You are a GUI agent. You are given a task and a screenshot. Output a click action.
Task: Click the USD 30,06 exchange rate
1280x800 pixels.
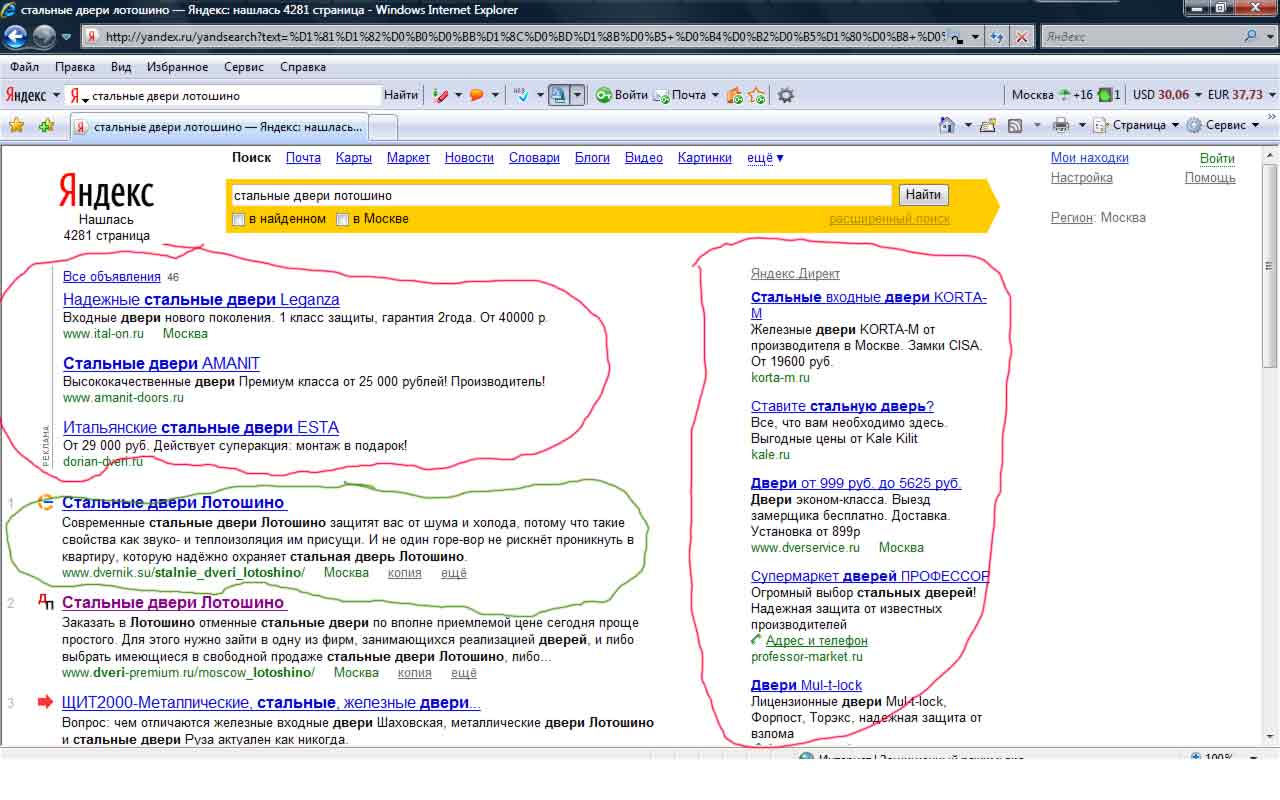click(x=1161, y=95)
